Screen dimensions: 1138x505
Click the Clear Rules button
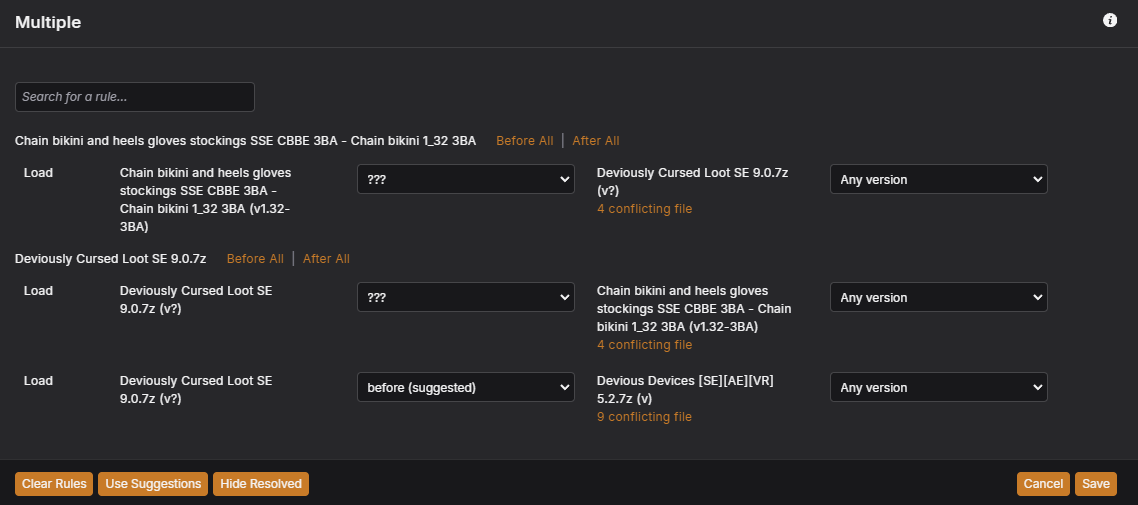[x=54, y=484]
